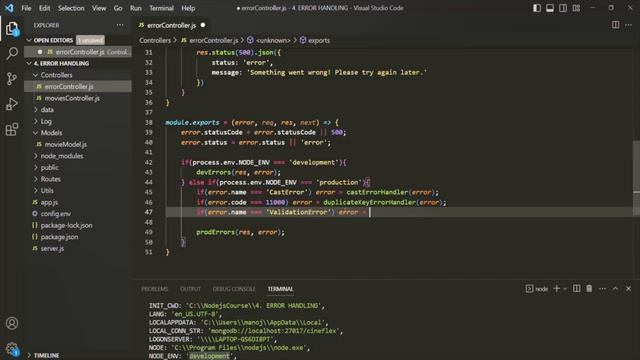Open config.env file
The height and width of the screenshot is (360, 640).
(x=56, y=213)
